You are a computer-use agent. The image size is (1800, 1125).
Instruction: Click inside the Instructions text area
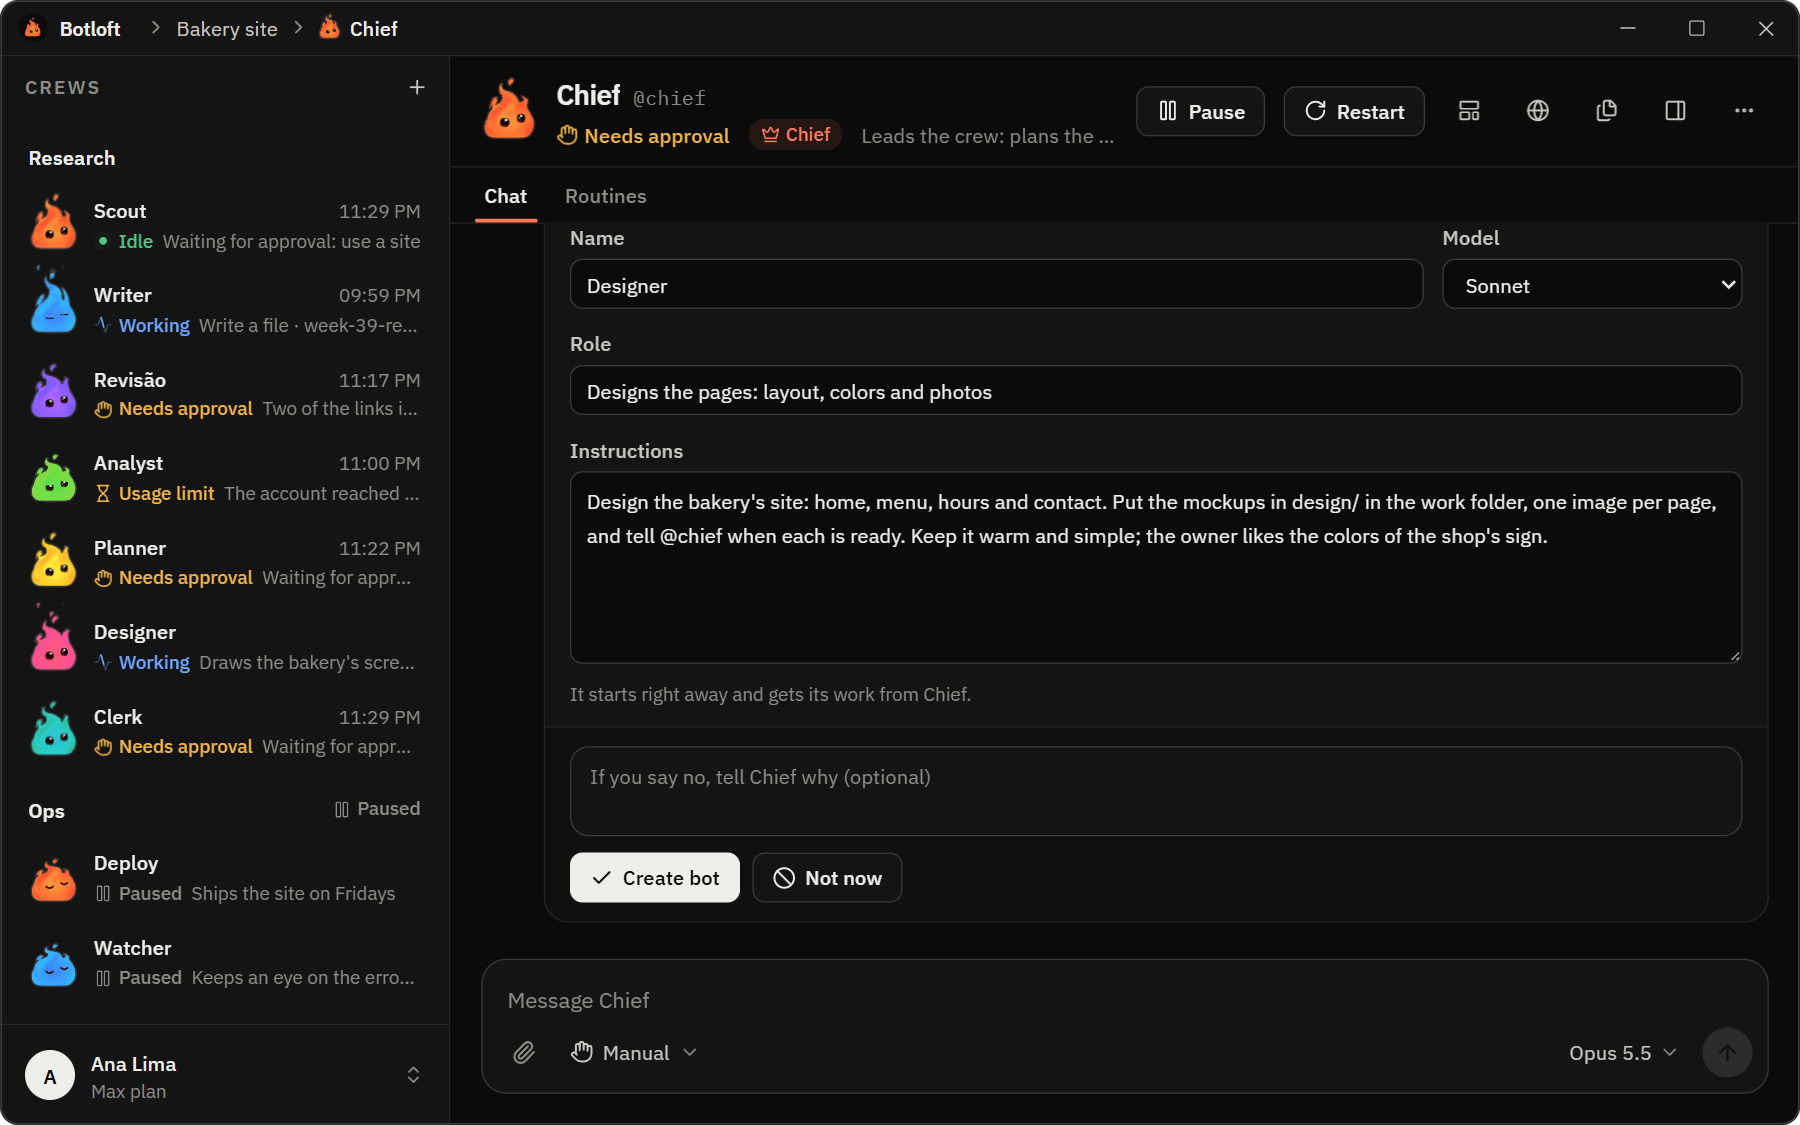click(1156, 568)
